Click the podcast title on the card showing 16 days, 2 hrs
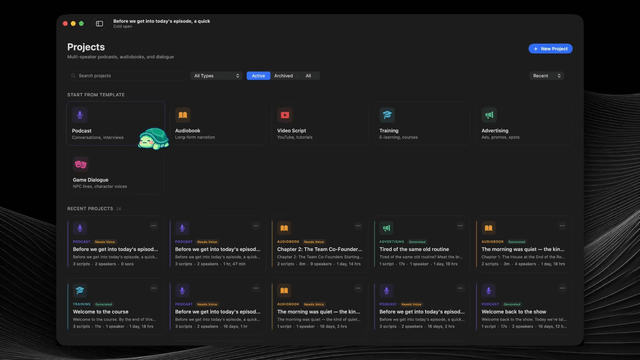Image resolution: width=640 pixels, height=360 pixels. click(x=422, y=312)
